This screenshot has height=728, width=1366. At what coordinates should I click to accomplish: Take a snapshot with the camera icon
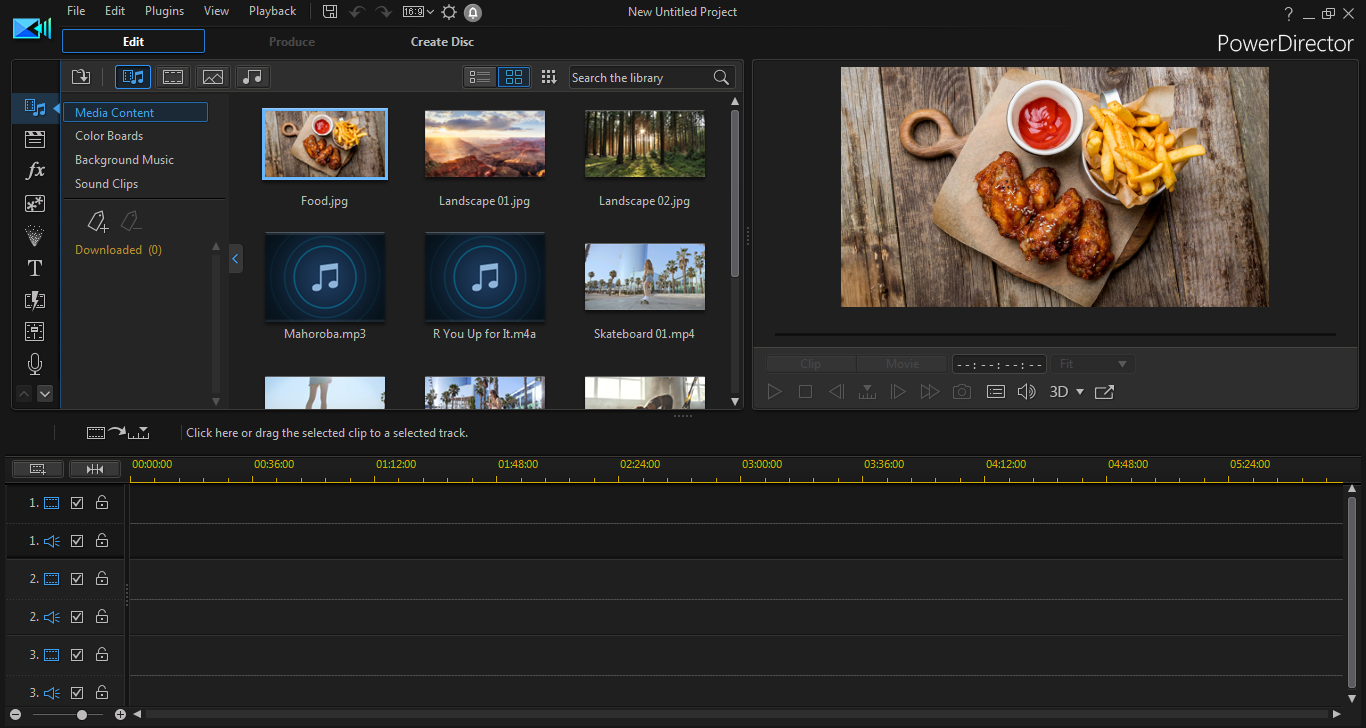pyautogui.click(x=961, y=392)
